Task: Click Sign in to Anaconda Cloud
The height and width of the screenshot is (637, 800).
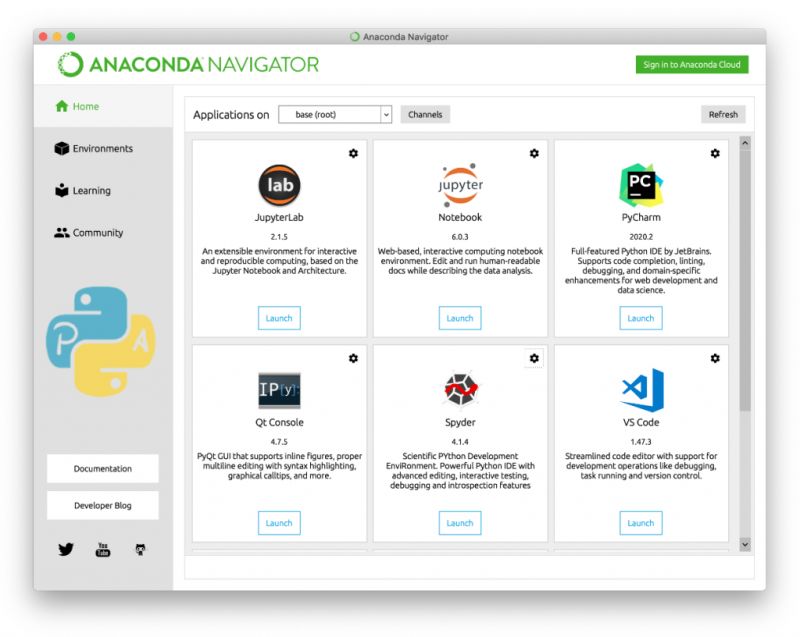Action: click(x=691, y=63)
